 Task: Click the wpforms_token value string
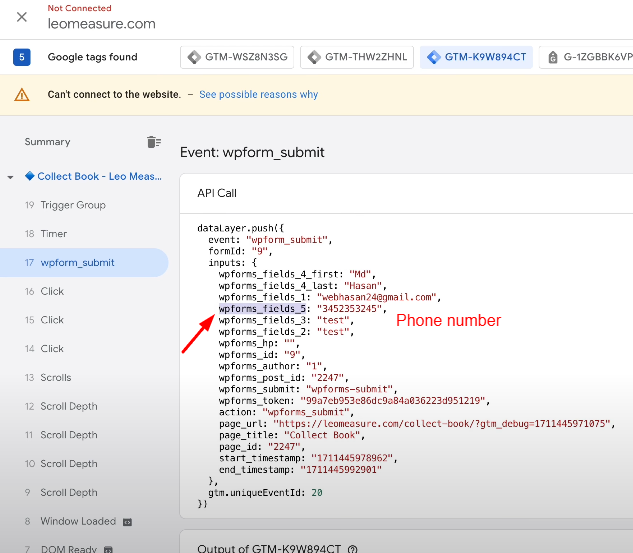pos(392,401)
